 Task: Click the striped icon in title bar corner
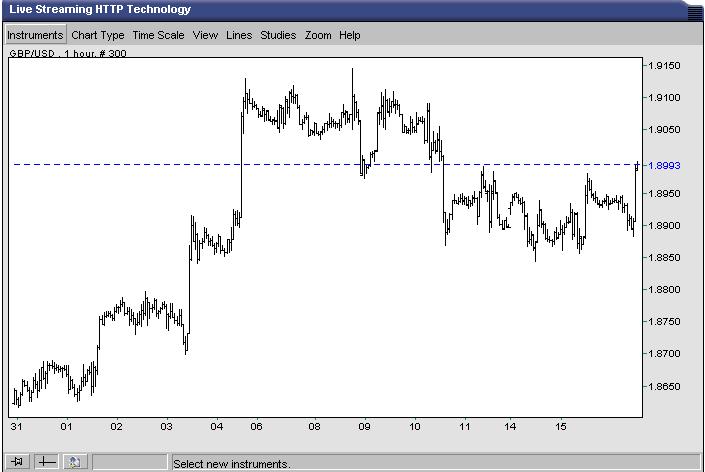pos(695,12)
